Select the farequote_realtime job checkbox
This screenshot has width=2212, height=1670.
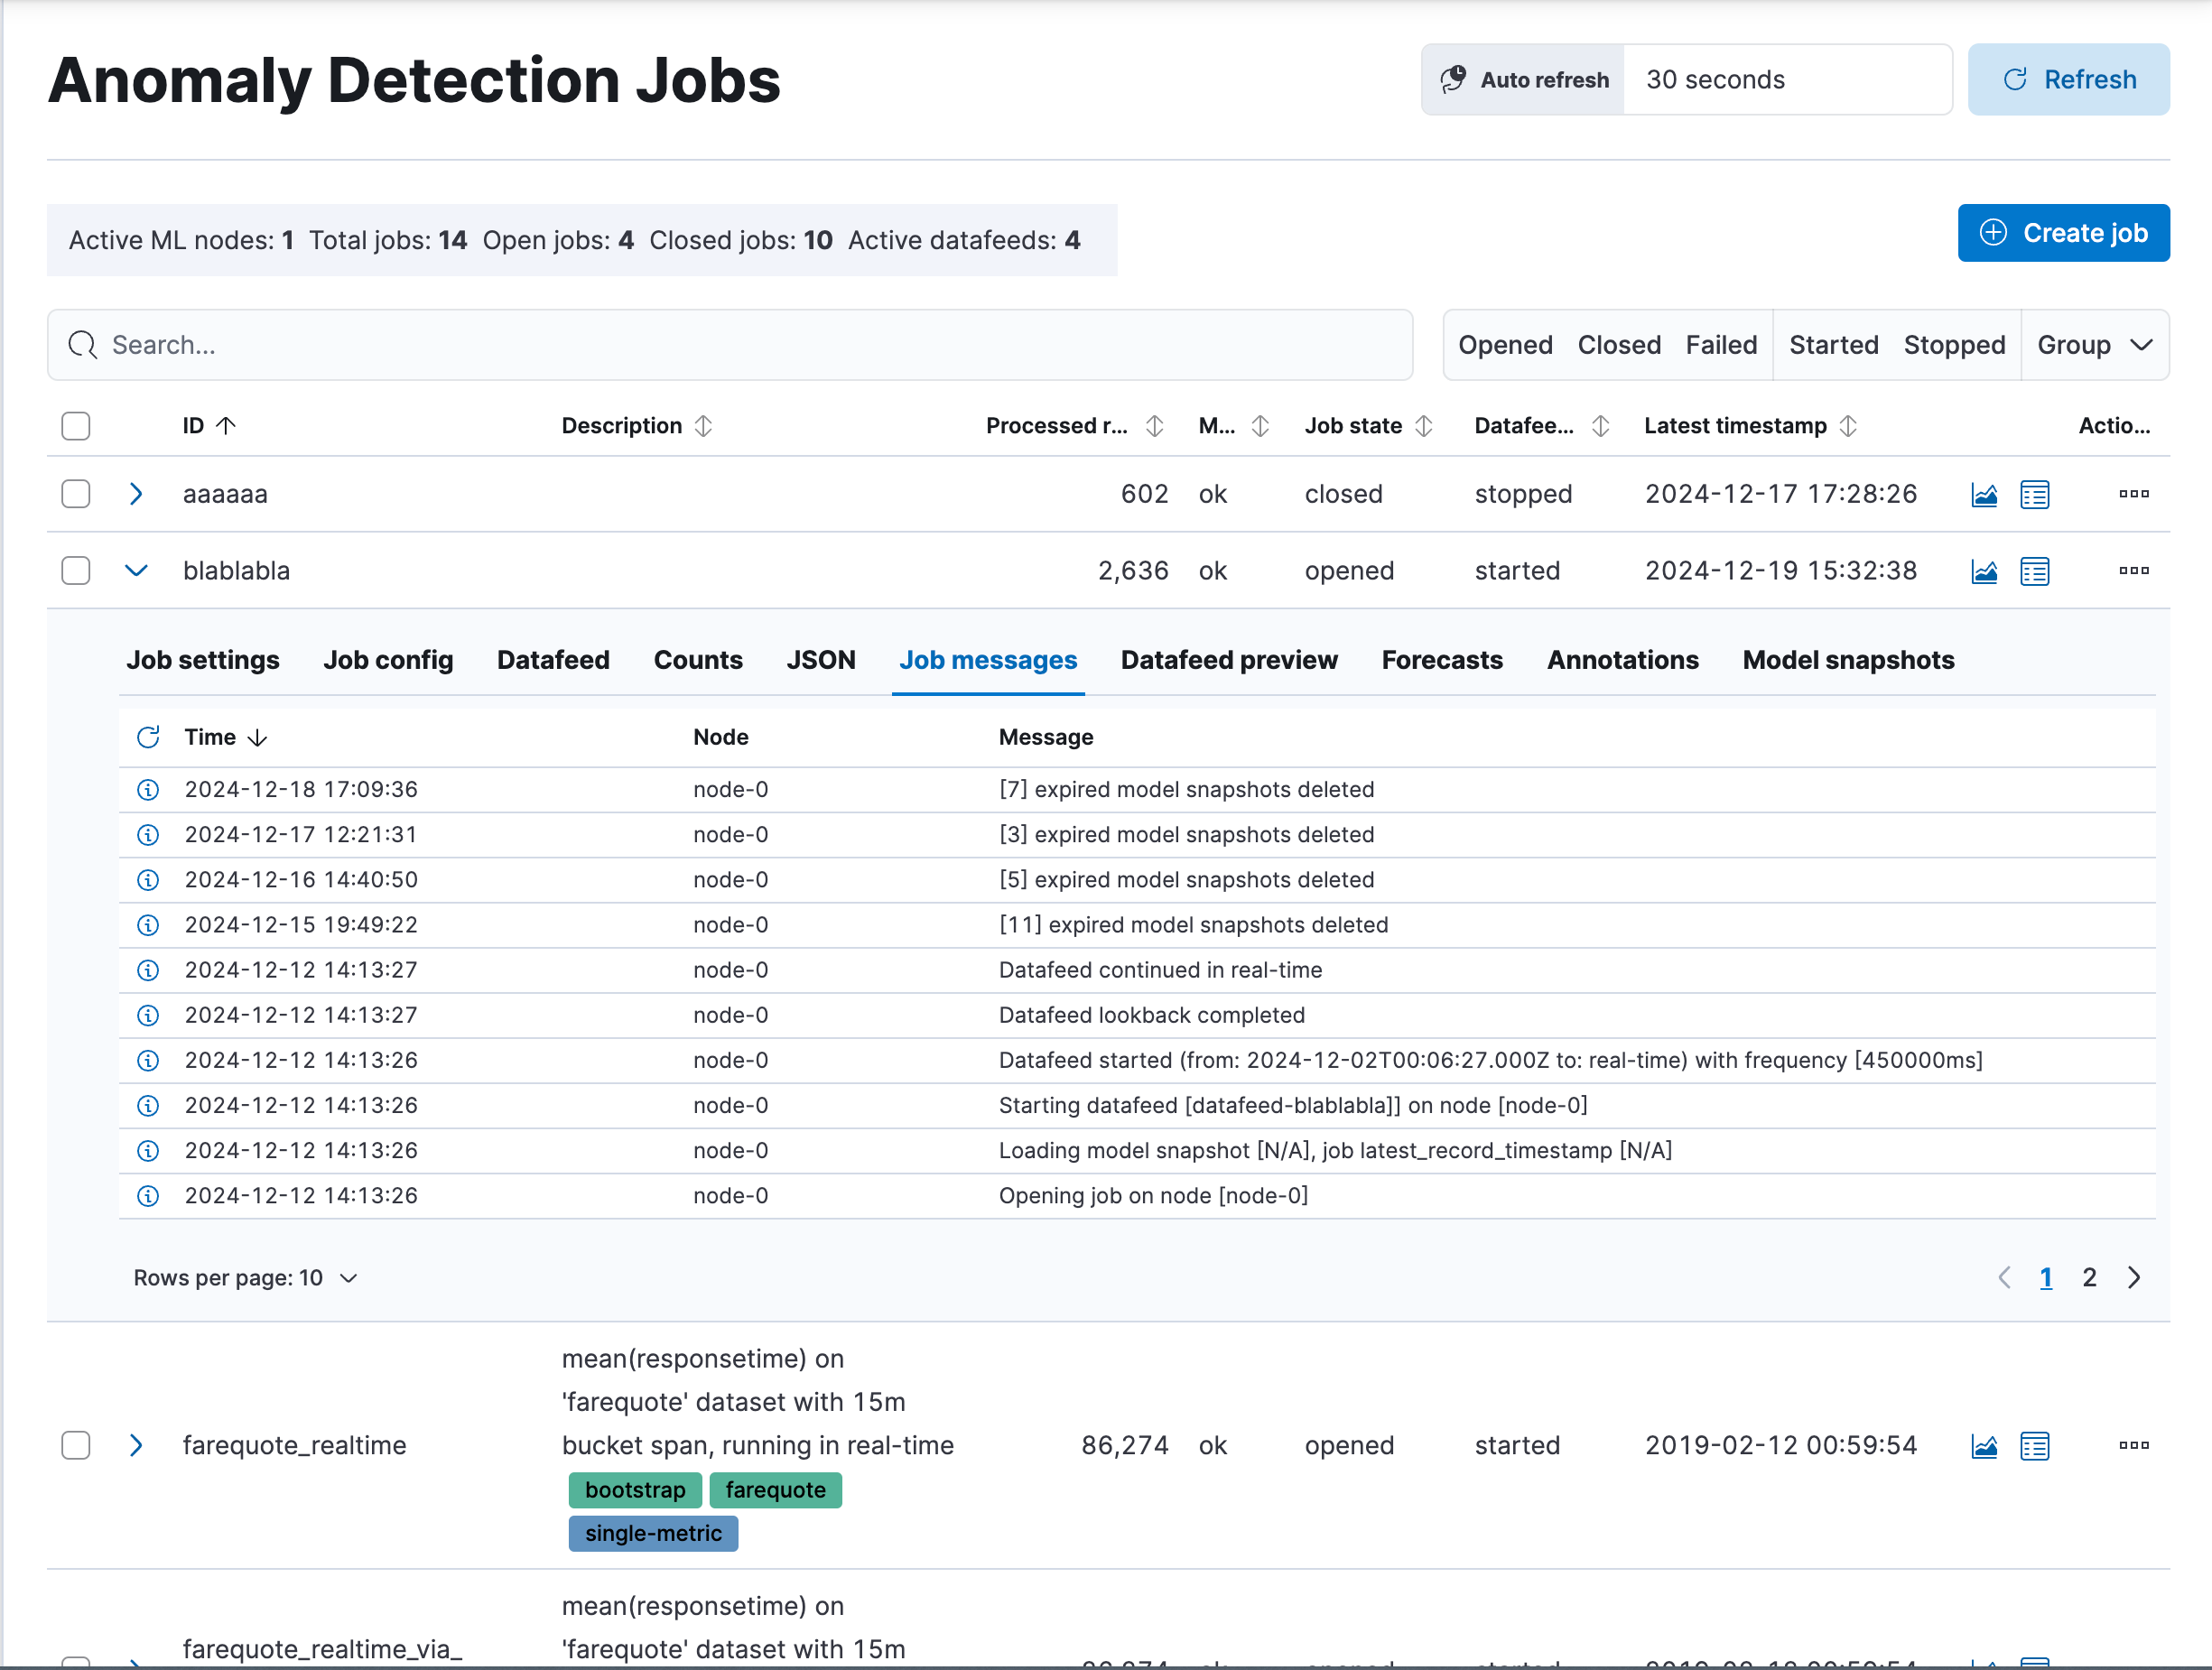click(76, 1446)
